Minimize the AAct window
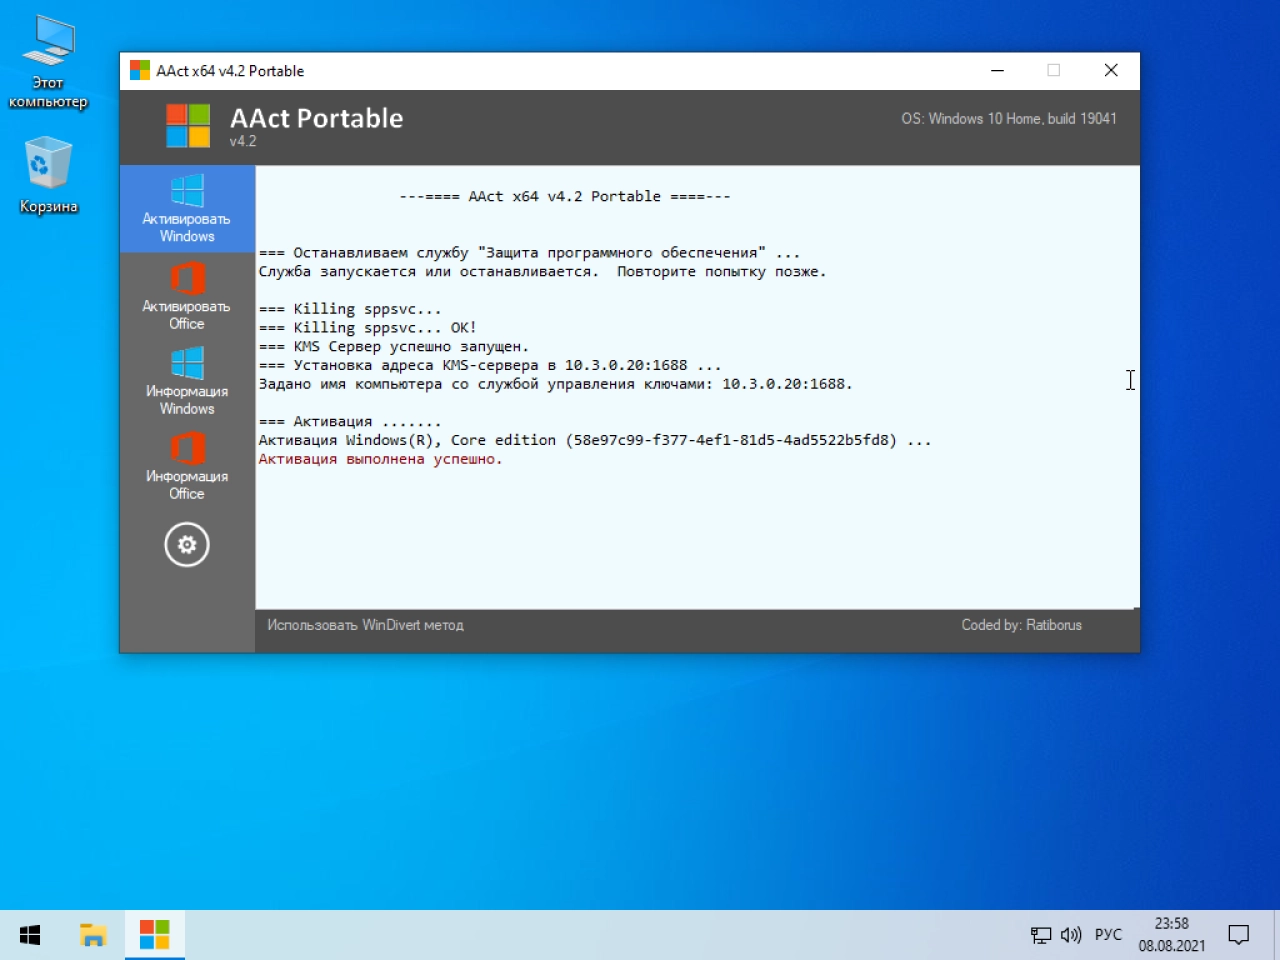Screen dimensions: 1280x960 [x=997, y=70]
